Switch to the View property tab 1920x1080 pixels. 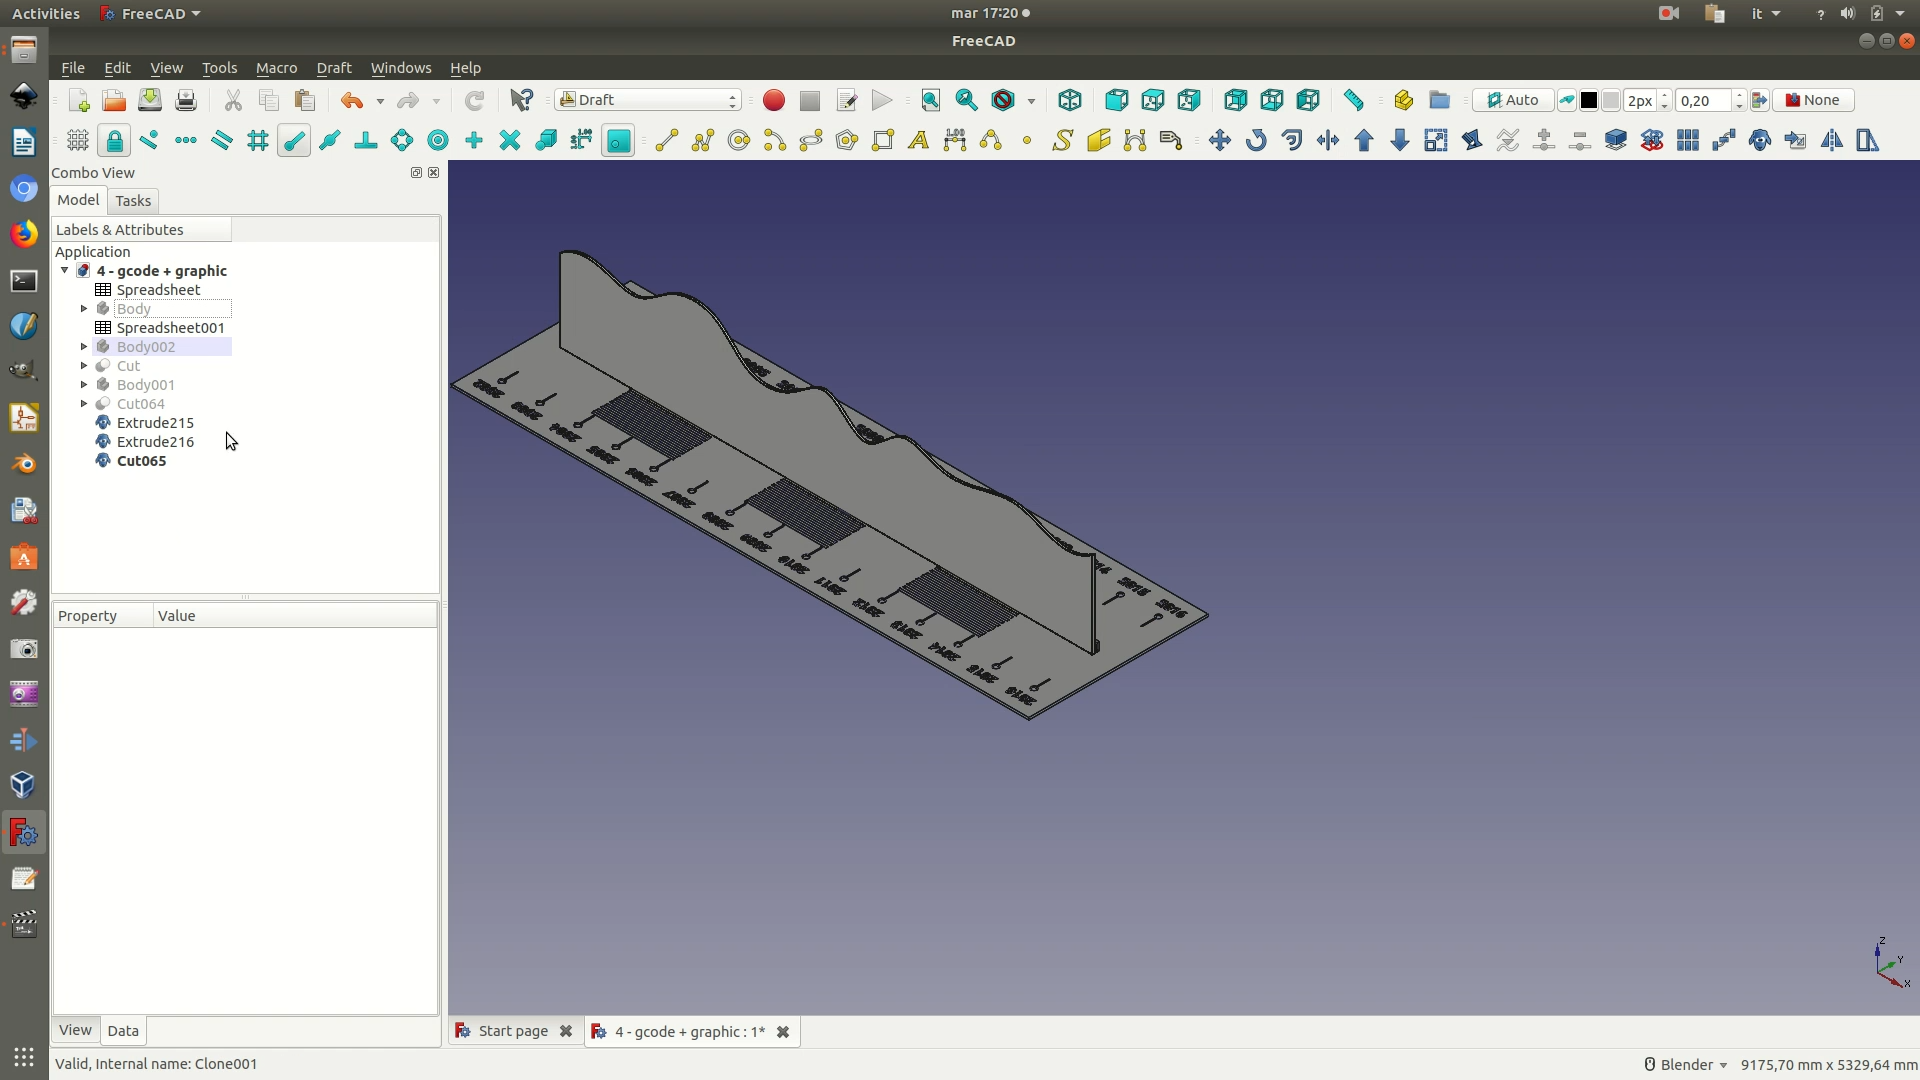[x=75, y=1030]
